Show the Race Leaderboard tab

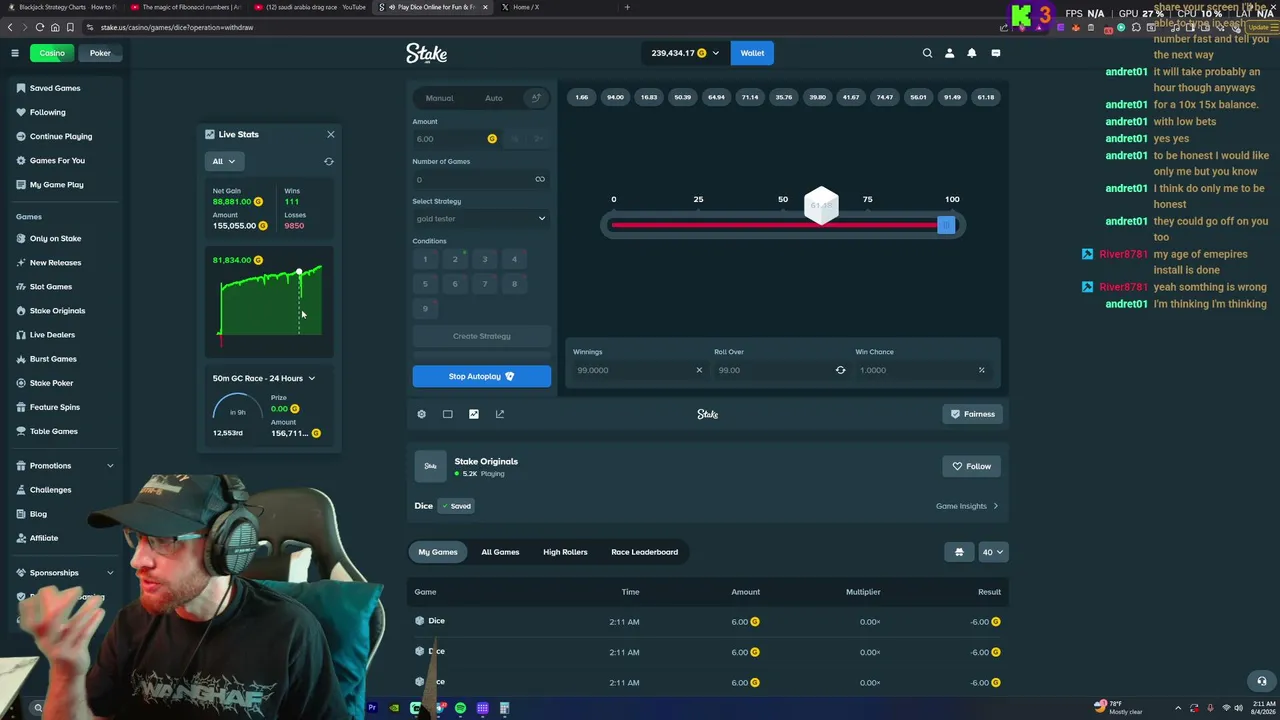pos(644,552)
